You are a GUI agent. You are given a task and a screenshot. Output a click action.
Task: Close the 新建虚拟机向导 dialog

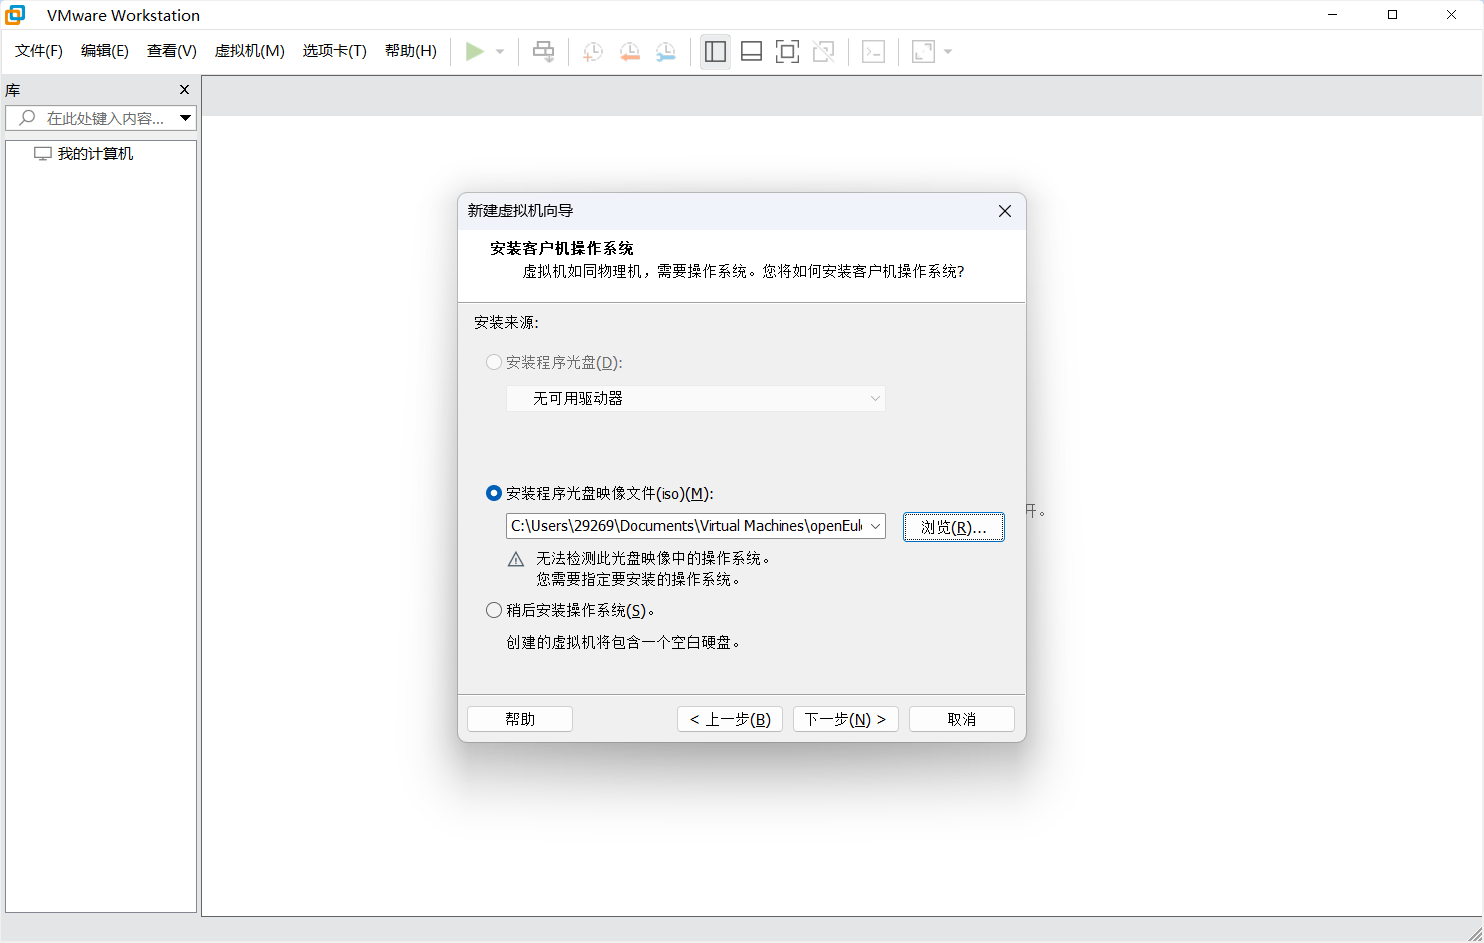coord(1005,211)
